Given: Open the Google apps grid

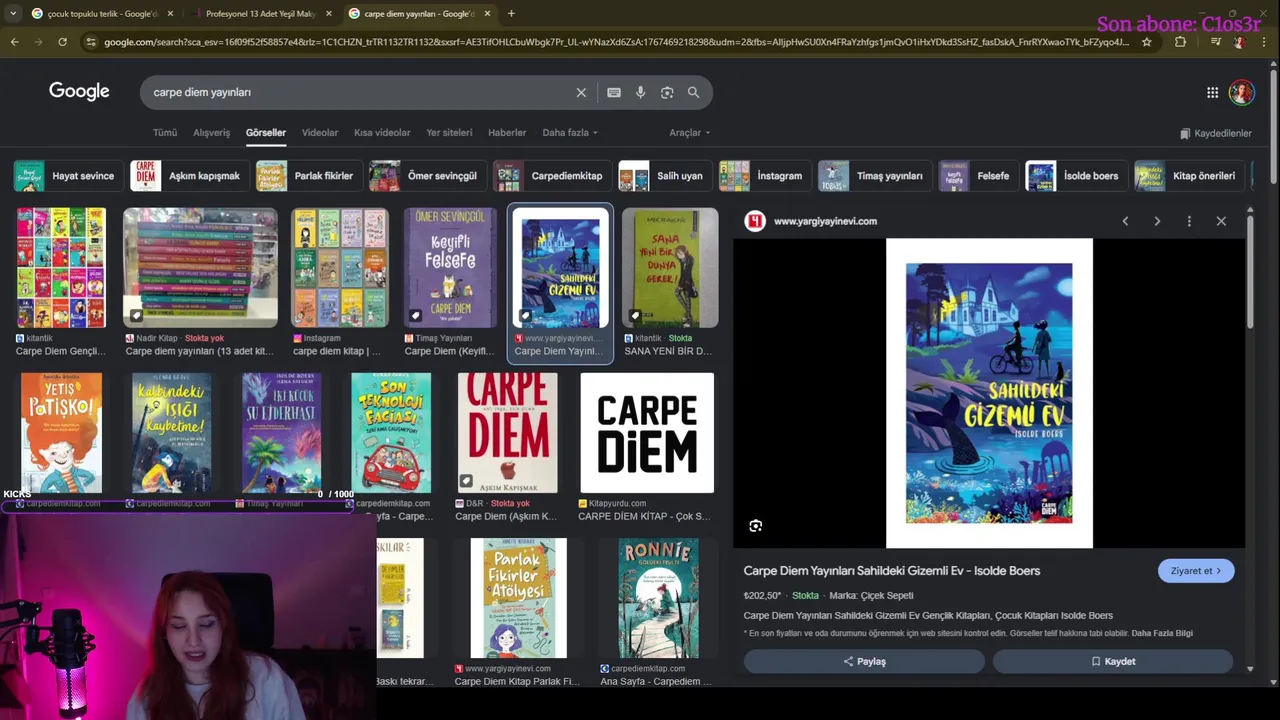Looking at the screenshot, I should pyautogui.click(x=1212, y=92).
